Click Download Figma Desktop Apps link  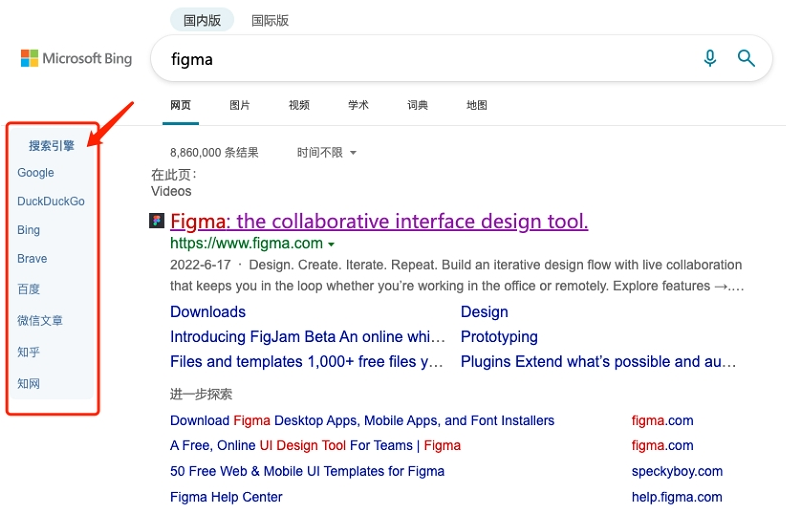[362, 420]
